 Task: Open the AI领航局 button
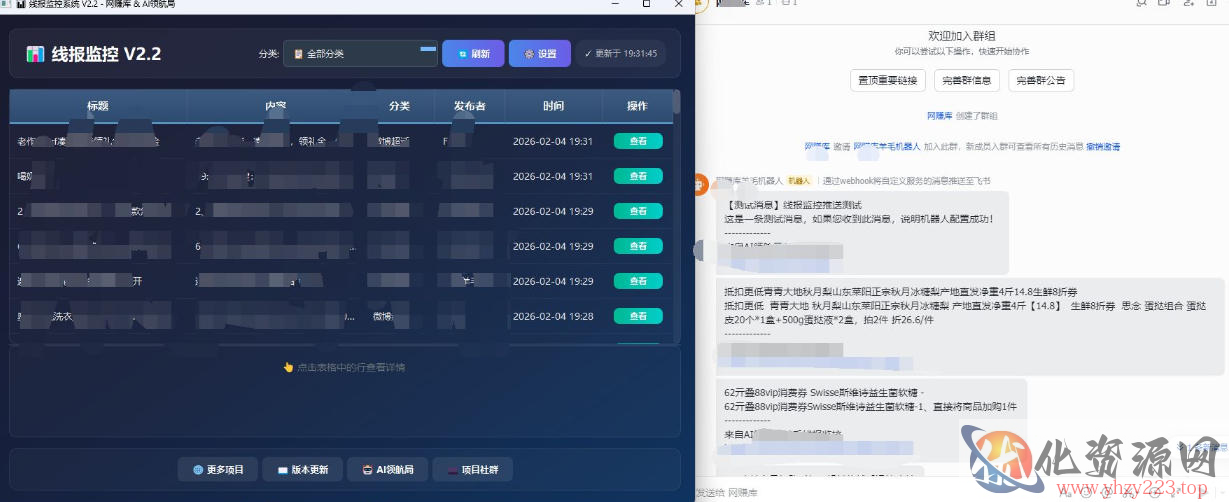[x=388, y=469]
